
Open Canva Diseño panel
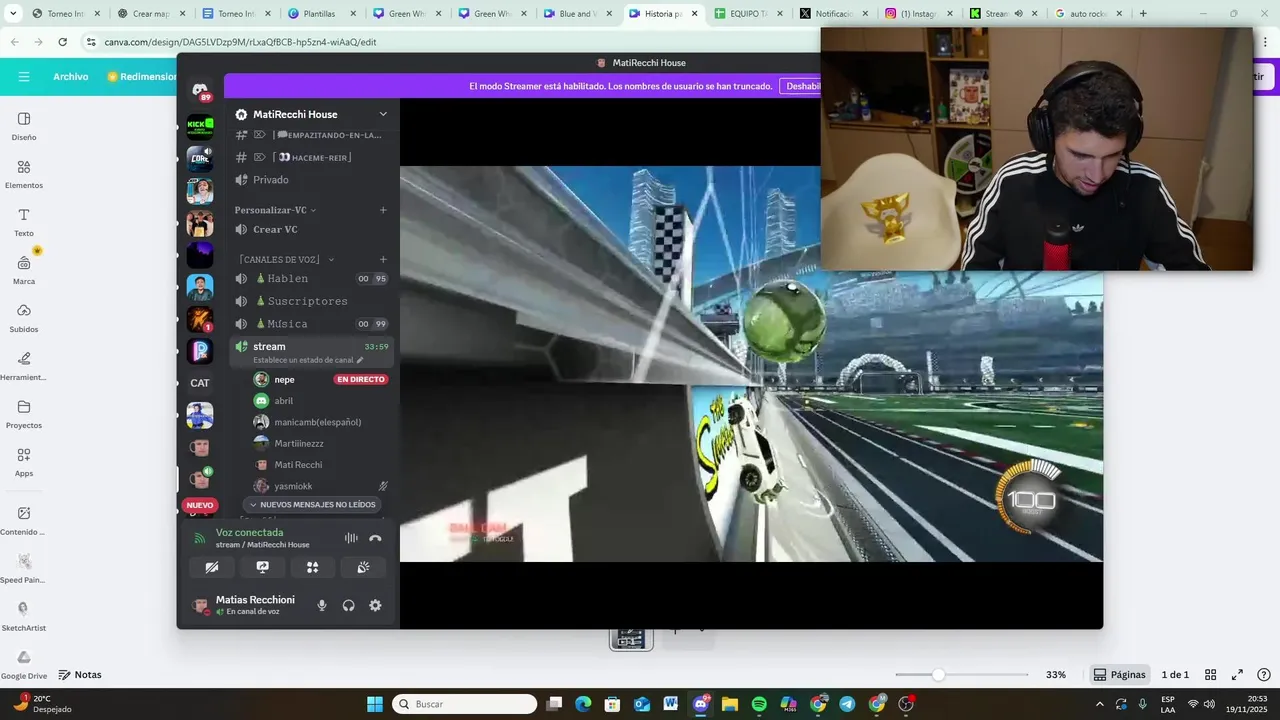coord(24,125)
